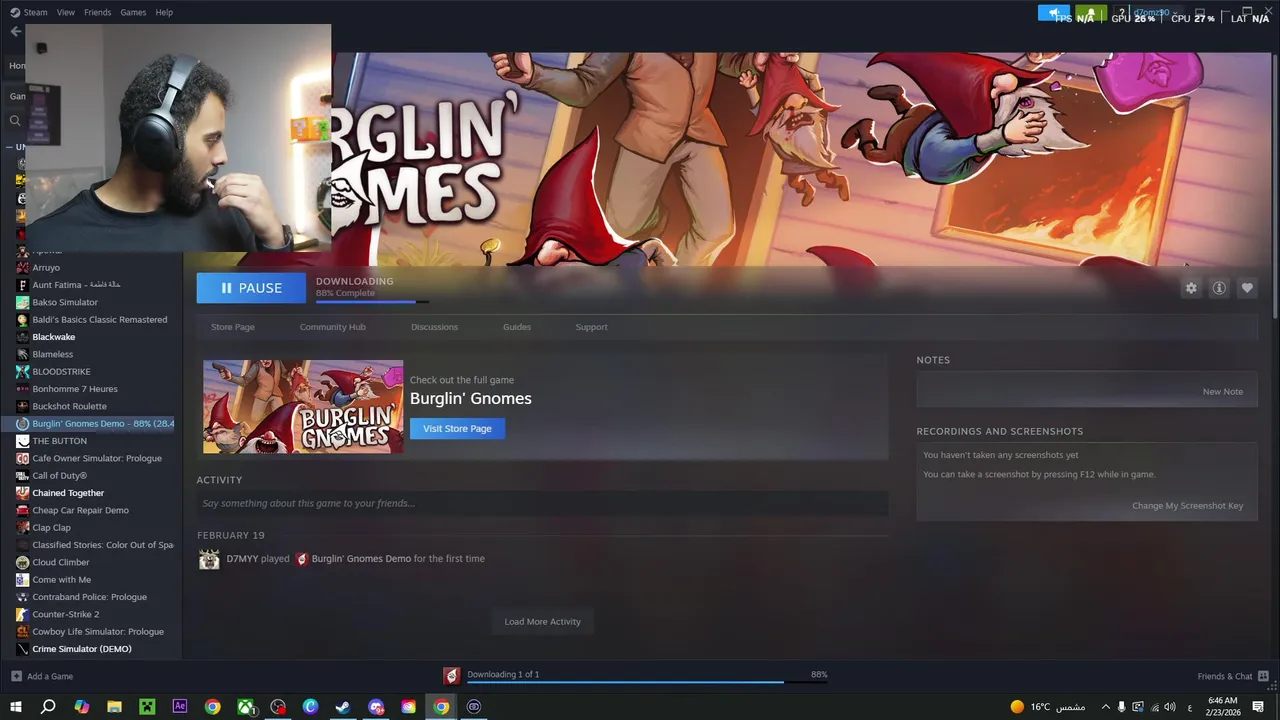Click Counter-Strike 2 game icon
This screenshot has height=720, width=1280.
pyautogui.click(x=22, y=614)
